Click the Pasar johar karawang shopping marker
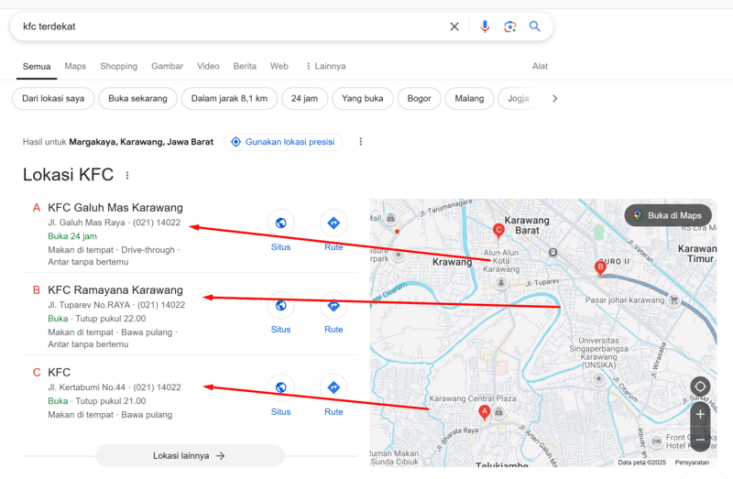Viewport: 733px width, 479px height. pos(674,300)
